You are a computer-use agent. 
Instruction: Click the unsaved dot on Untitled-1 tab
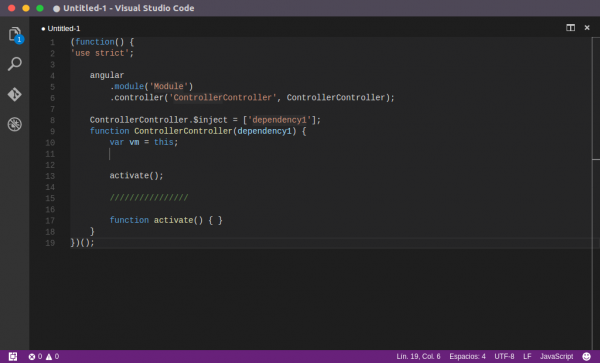[43, 29]
